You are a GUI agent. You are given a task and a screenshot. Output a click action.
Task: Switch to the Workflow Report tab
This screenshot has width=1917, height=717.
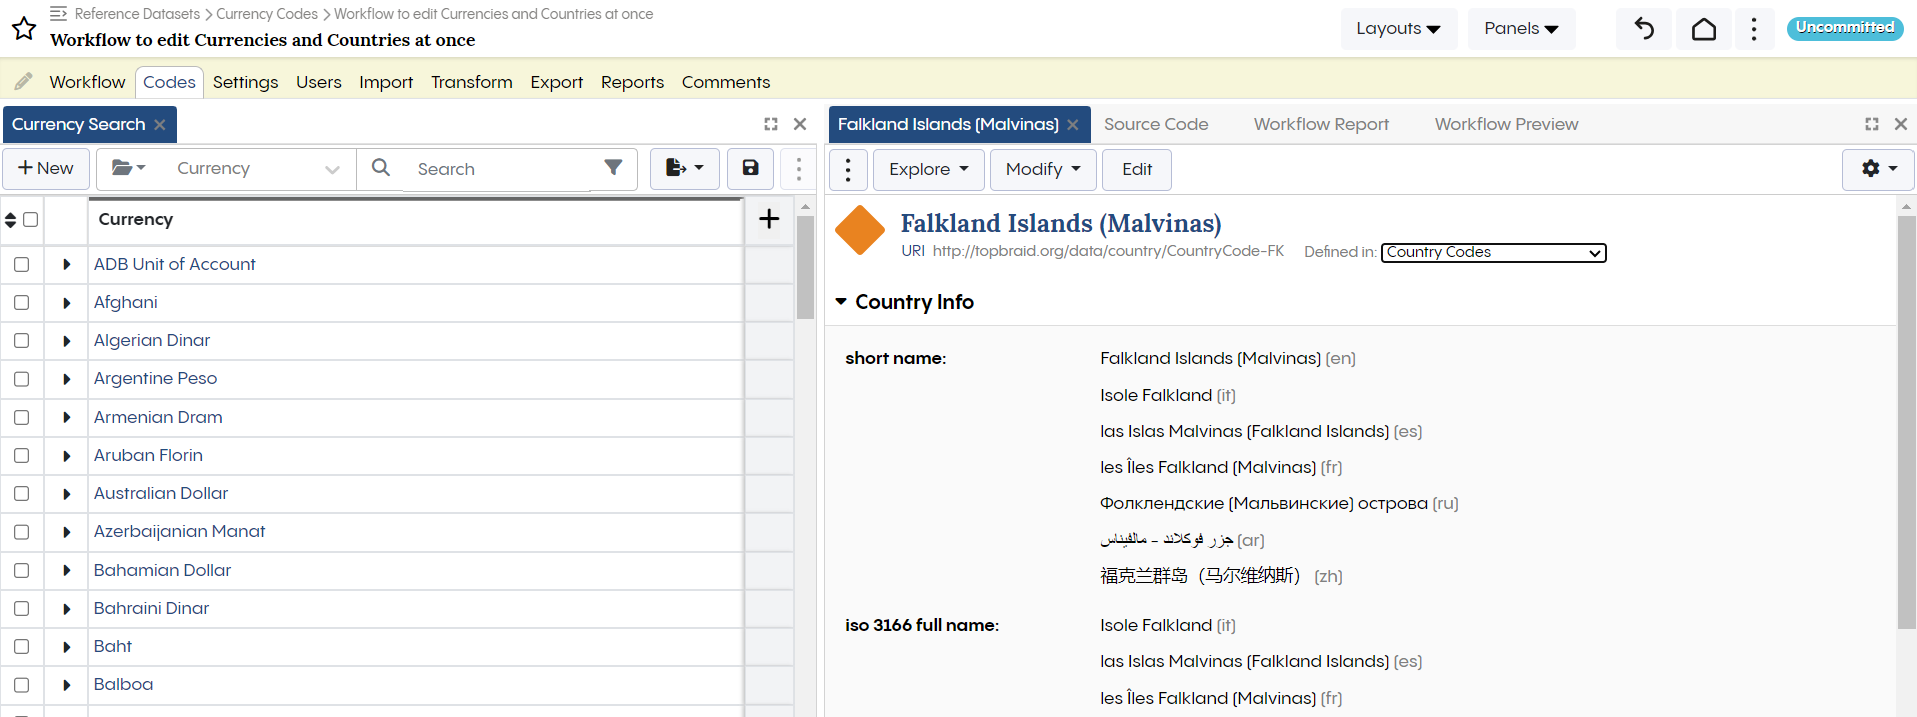1320,124
